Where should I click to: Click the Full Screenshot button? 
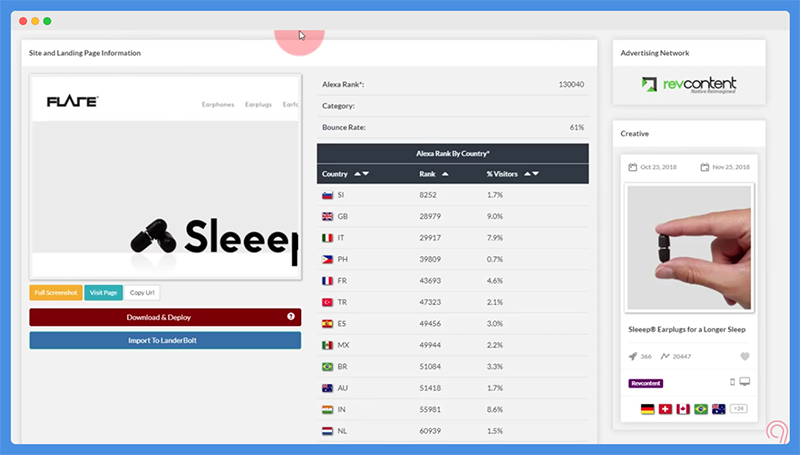pyautogui.click(x=56, y=293)
